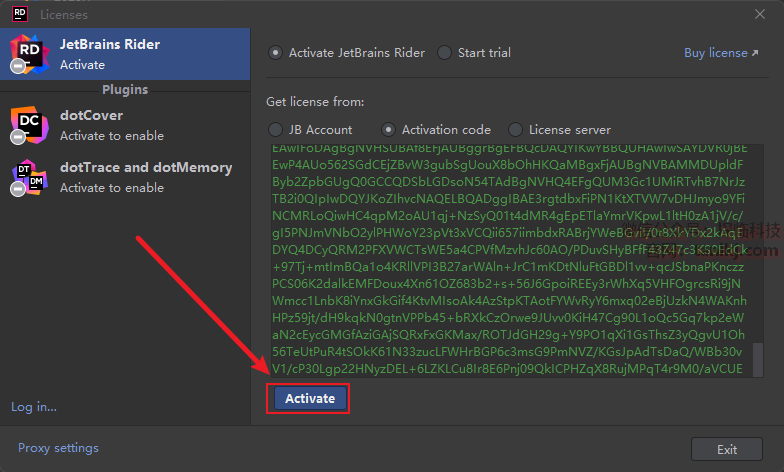Image resolution: width=784 pixels, height=472 pixels.
Task: Select the Activate JetBrains Rider radio option
Action: tap(276, 53)
